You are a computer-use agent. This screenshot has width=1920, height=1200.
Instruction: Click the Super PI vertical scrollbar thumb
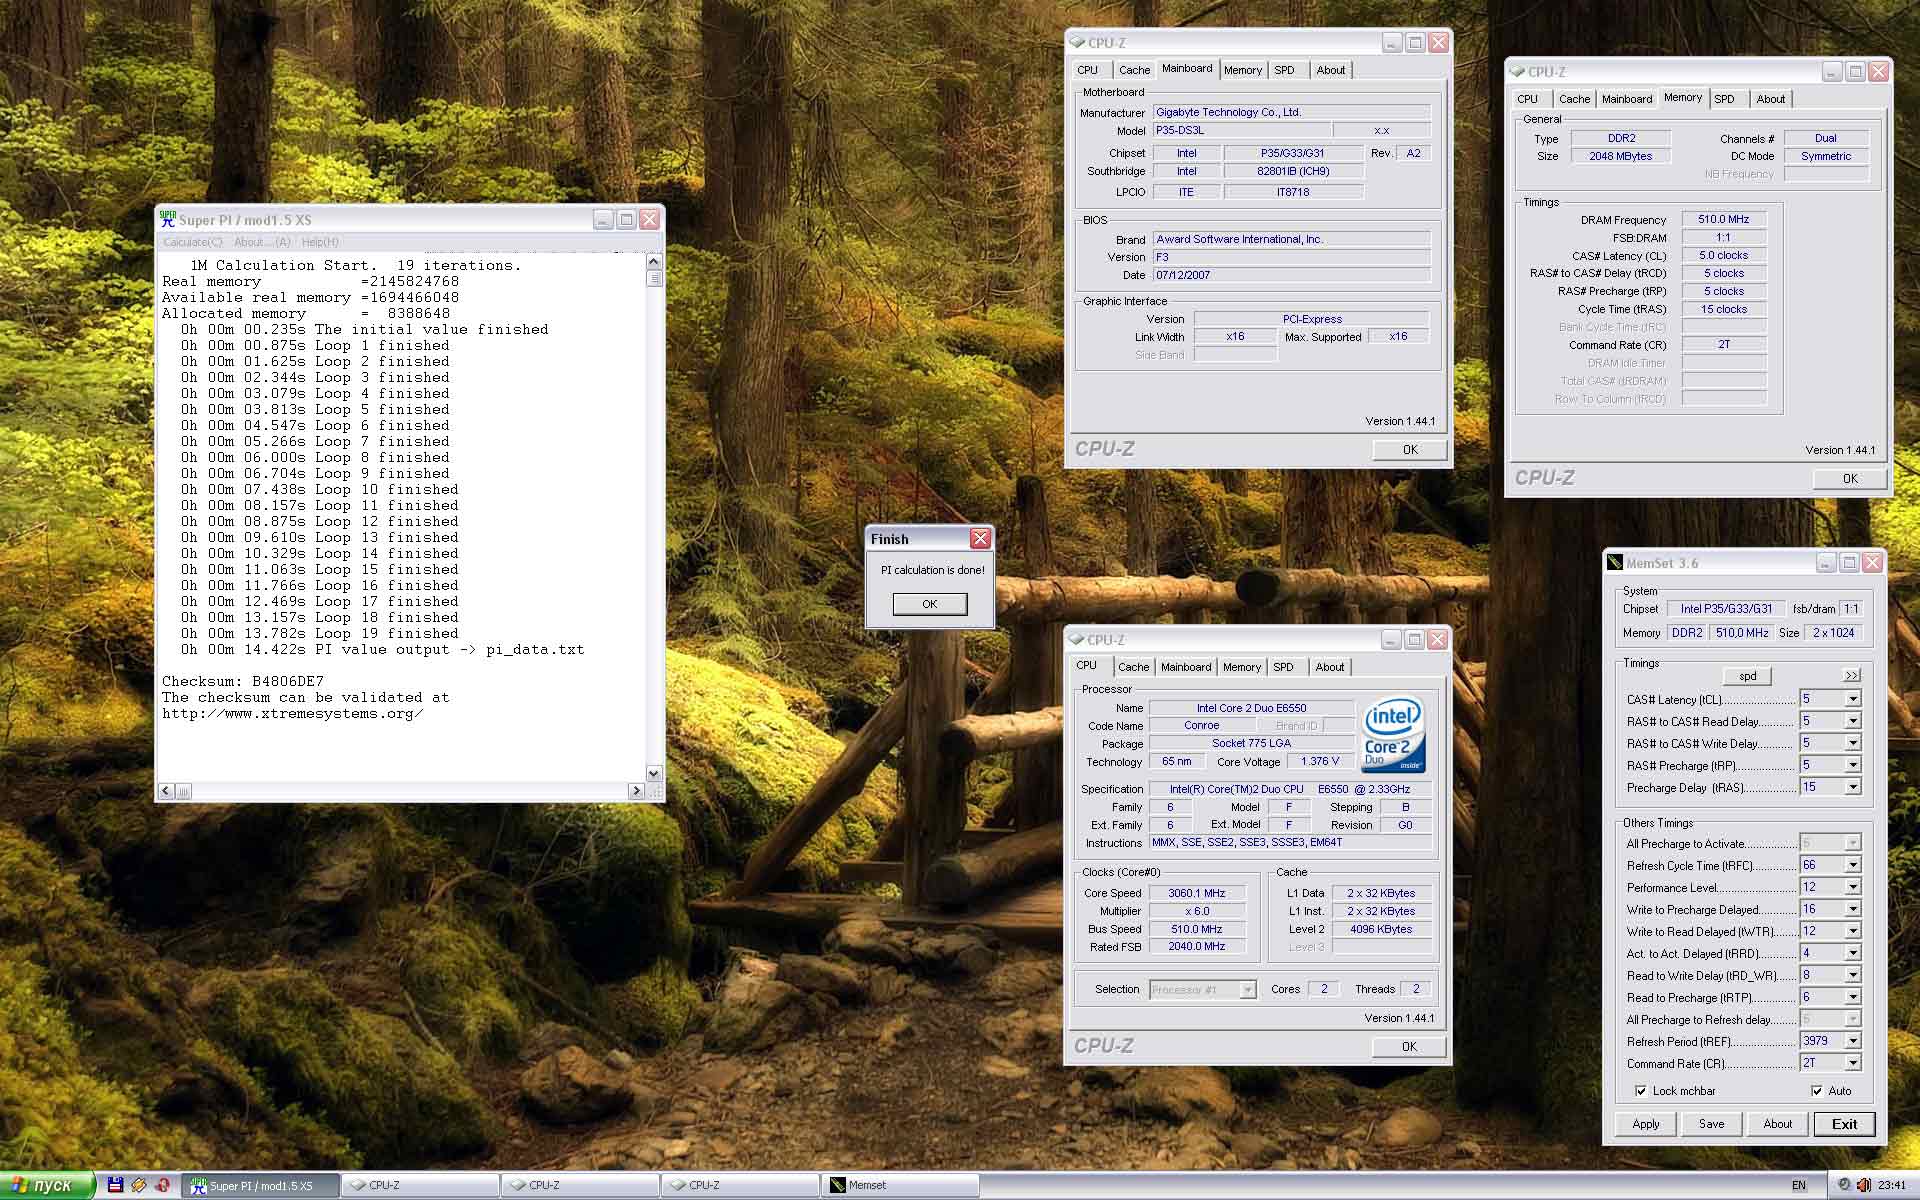654,279
